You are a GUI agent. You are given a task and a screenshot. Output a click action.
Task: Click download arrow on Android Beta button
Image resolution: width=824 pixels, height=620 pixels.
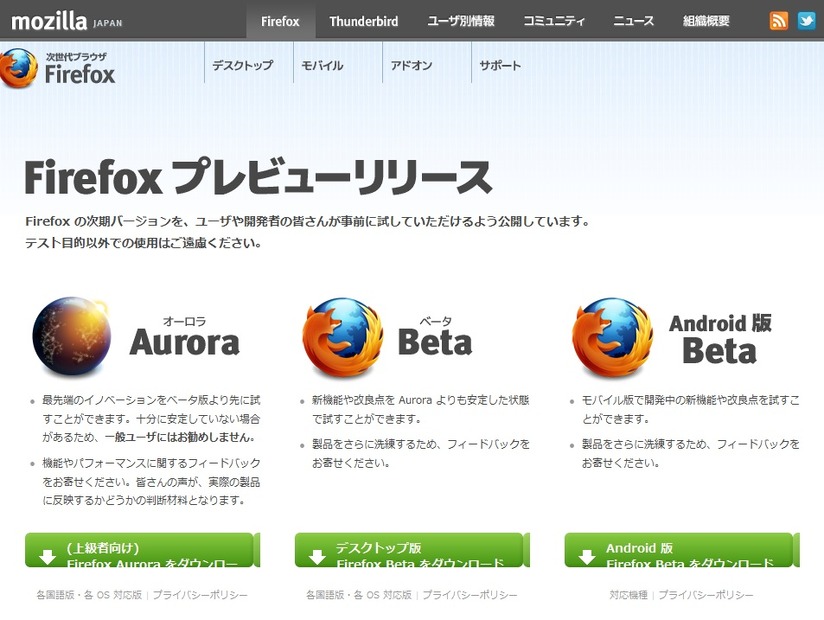click(x=587, y=557)
